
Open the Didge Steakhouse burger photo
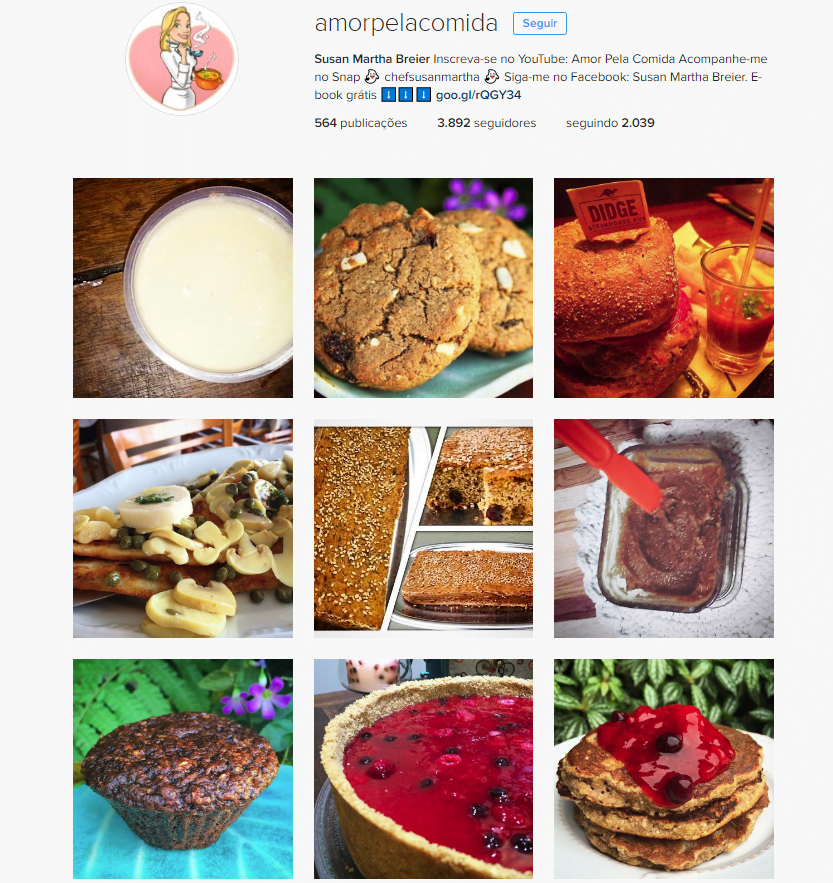click(x=664, y=288)
